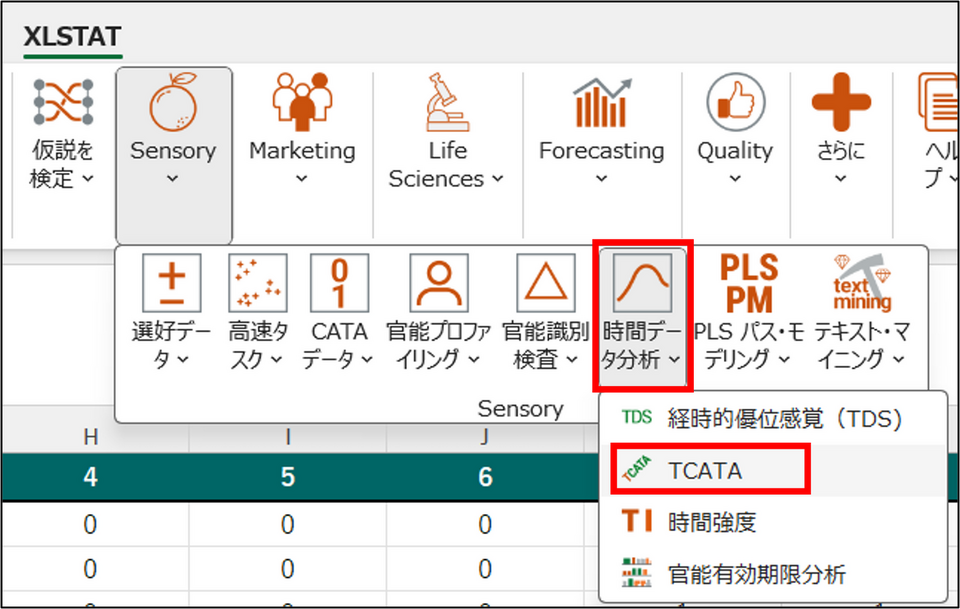The width and height of the screenshot is (960, 609).
Task: Expand the Marketing dropdown chevron
Action: pyautogui.click(x=301, y=179)
